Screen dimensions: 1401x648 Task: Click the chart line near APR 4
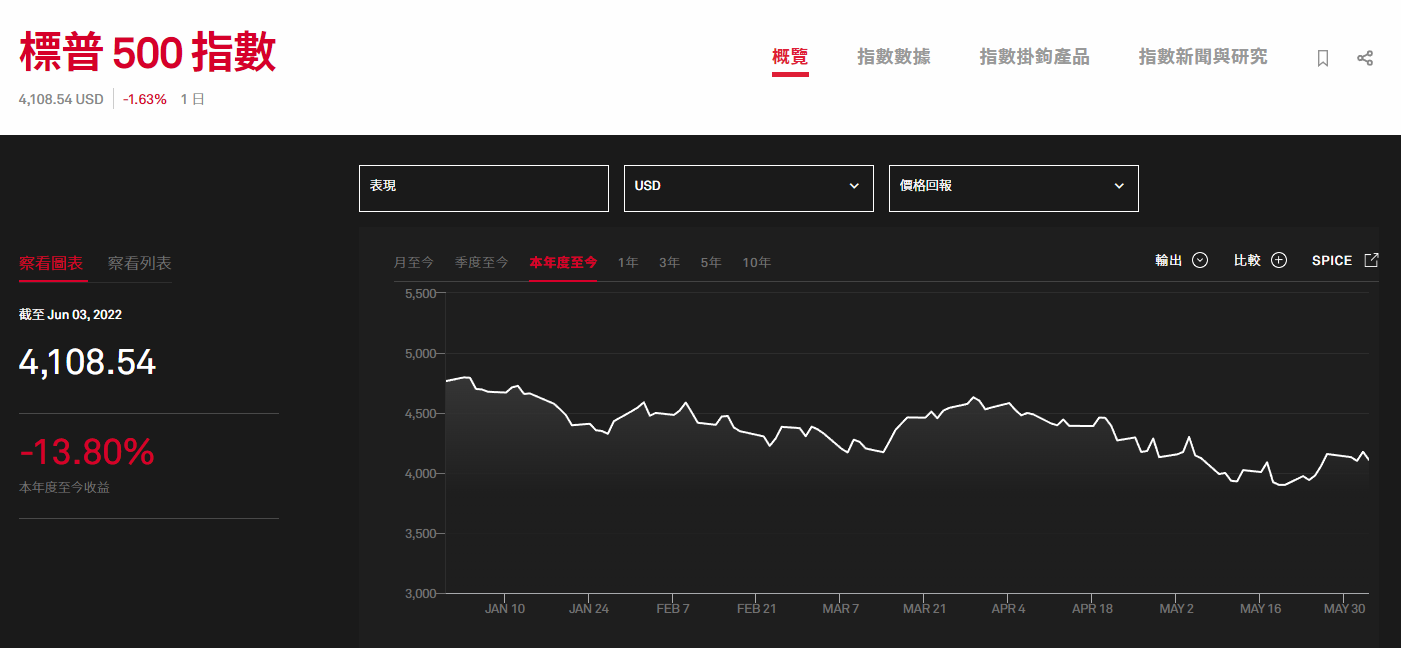tap(1008, 404)
